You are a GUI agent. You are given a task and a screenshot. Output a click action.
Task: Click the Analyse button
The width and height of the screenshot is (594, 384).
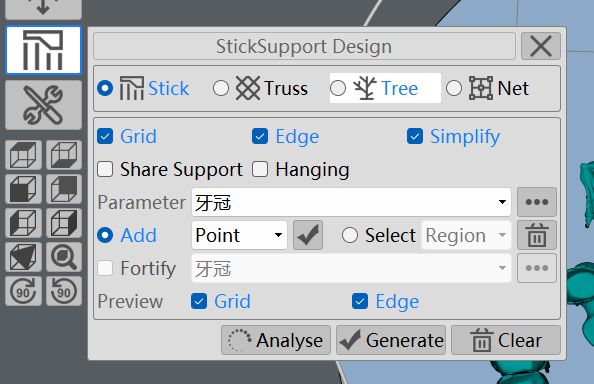pyautogui.click(x=276, y=340)
